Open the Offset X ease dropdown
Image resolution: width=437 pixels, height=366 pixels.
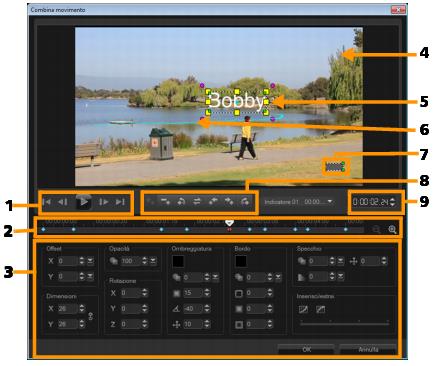click(x=90, y=261)
